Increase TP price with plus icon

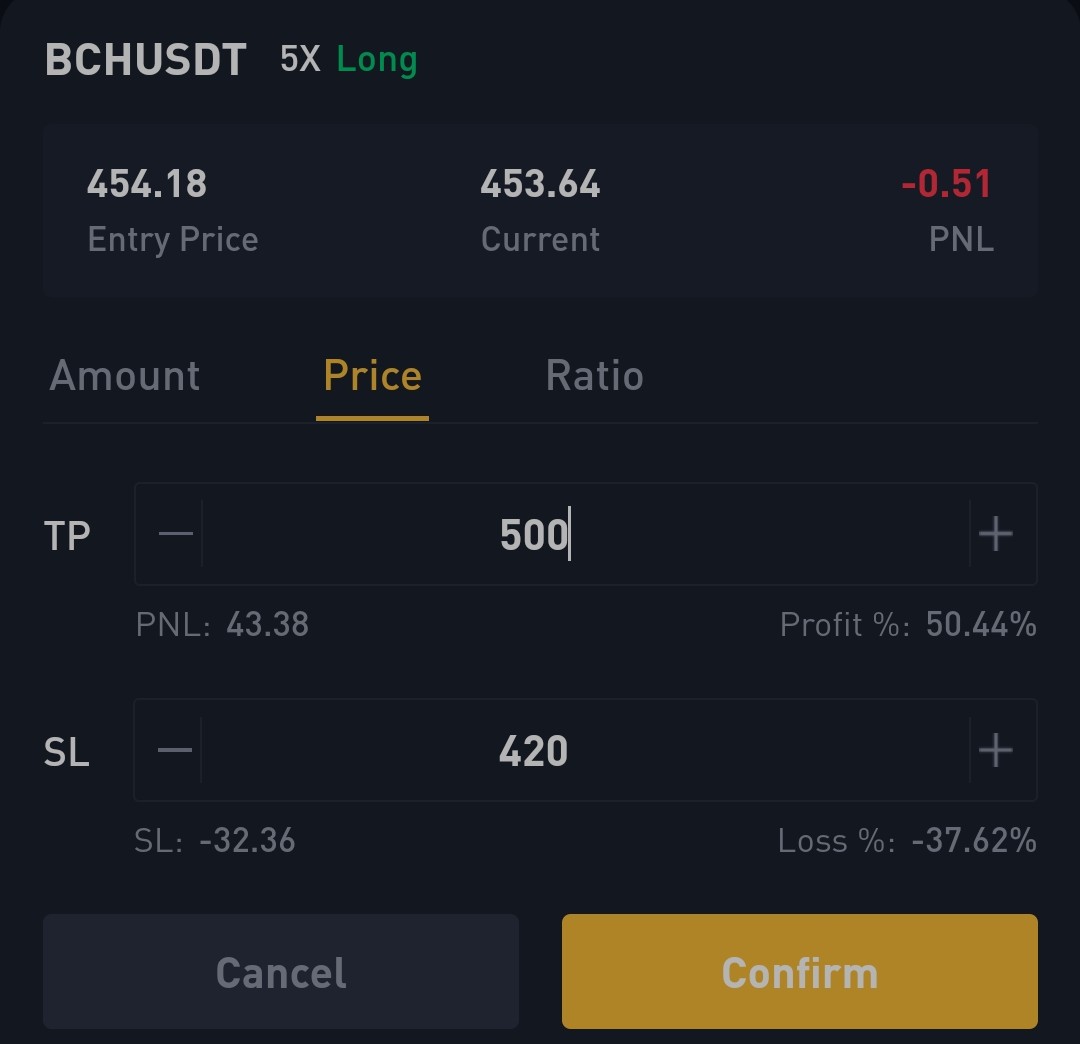click(995, 534)
